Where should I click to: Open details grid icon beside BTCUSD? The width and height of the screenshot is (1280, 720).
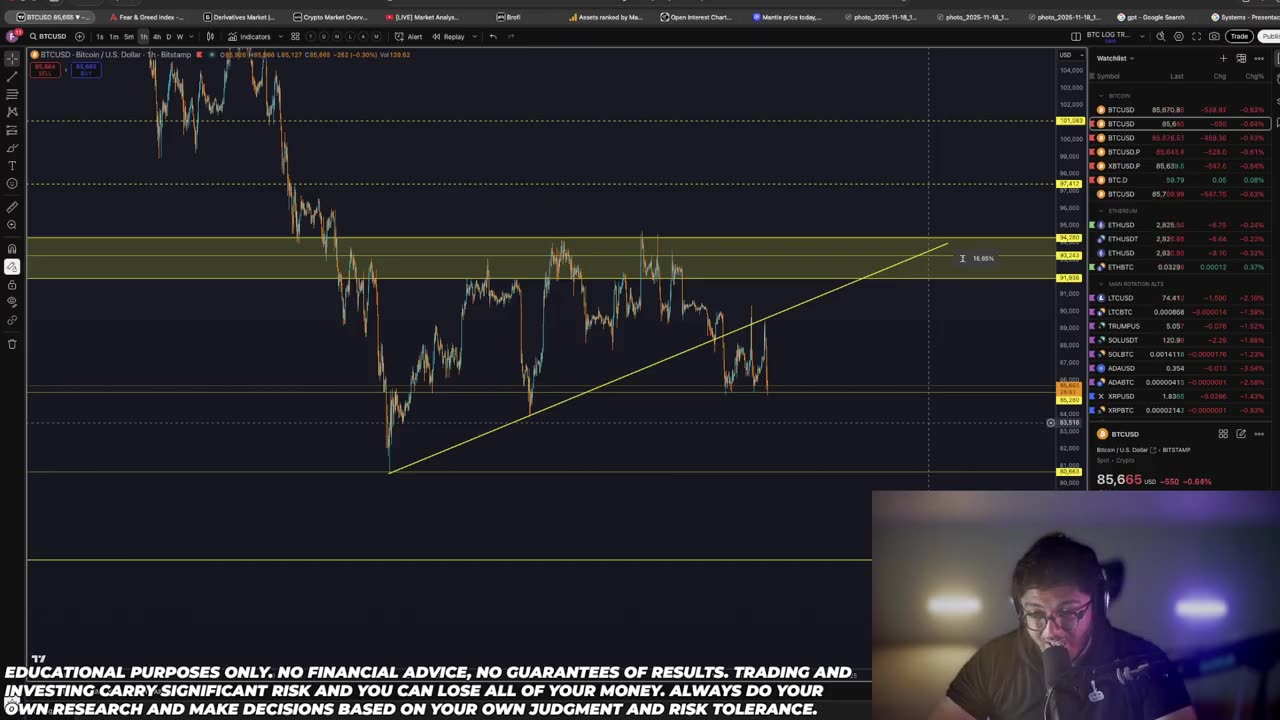point(1223,434)
